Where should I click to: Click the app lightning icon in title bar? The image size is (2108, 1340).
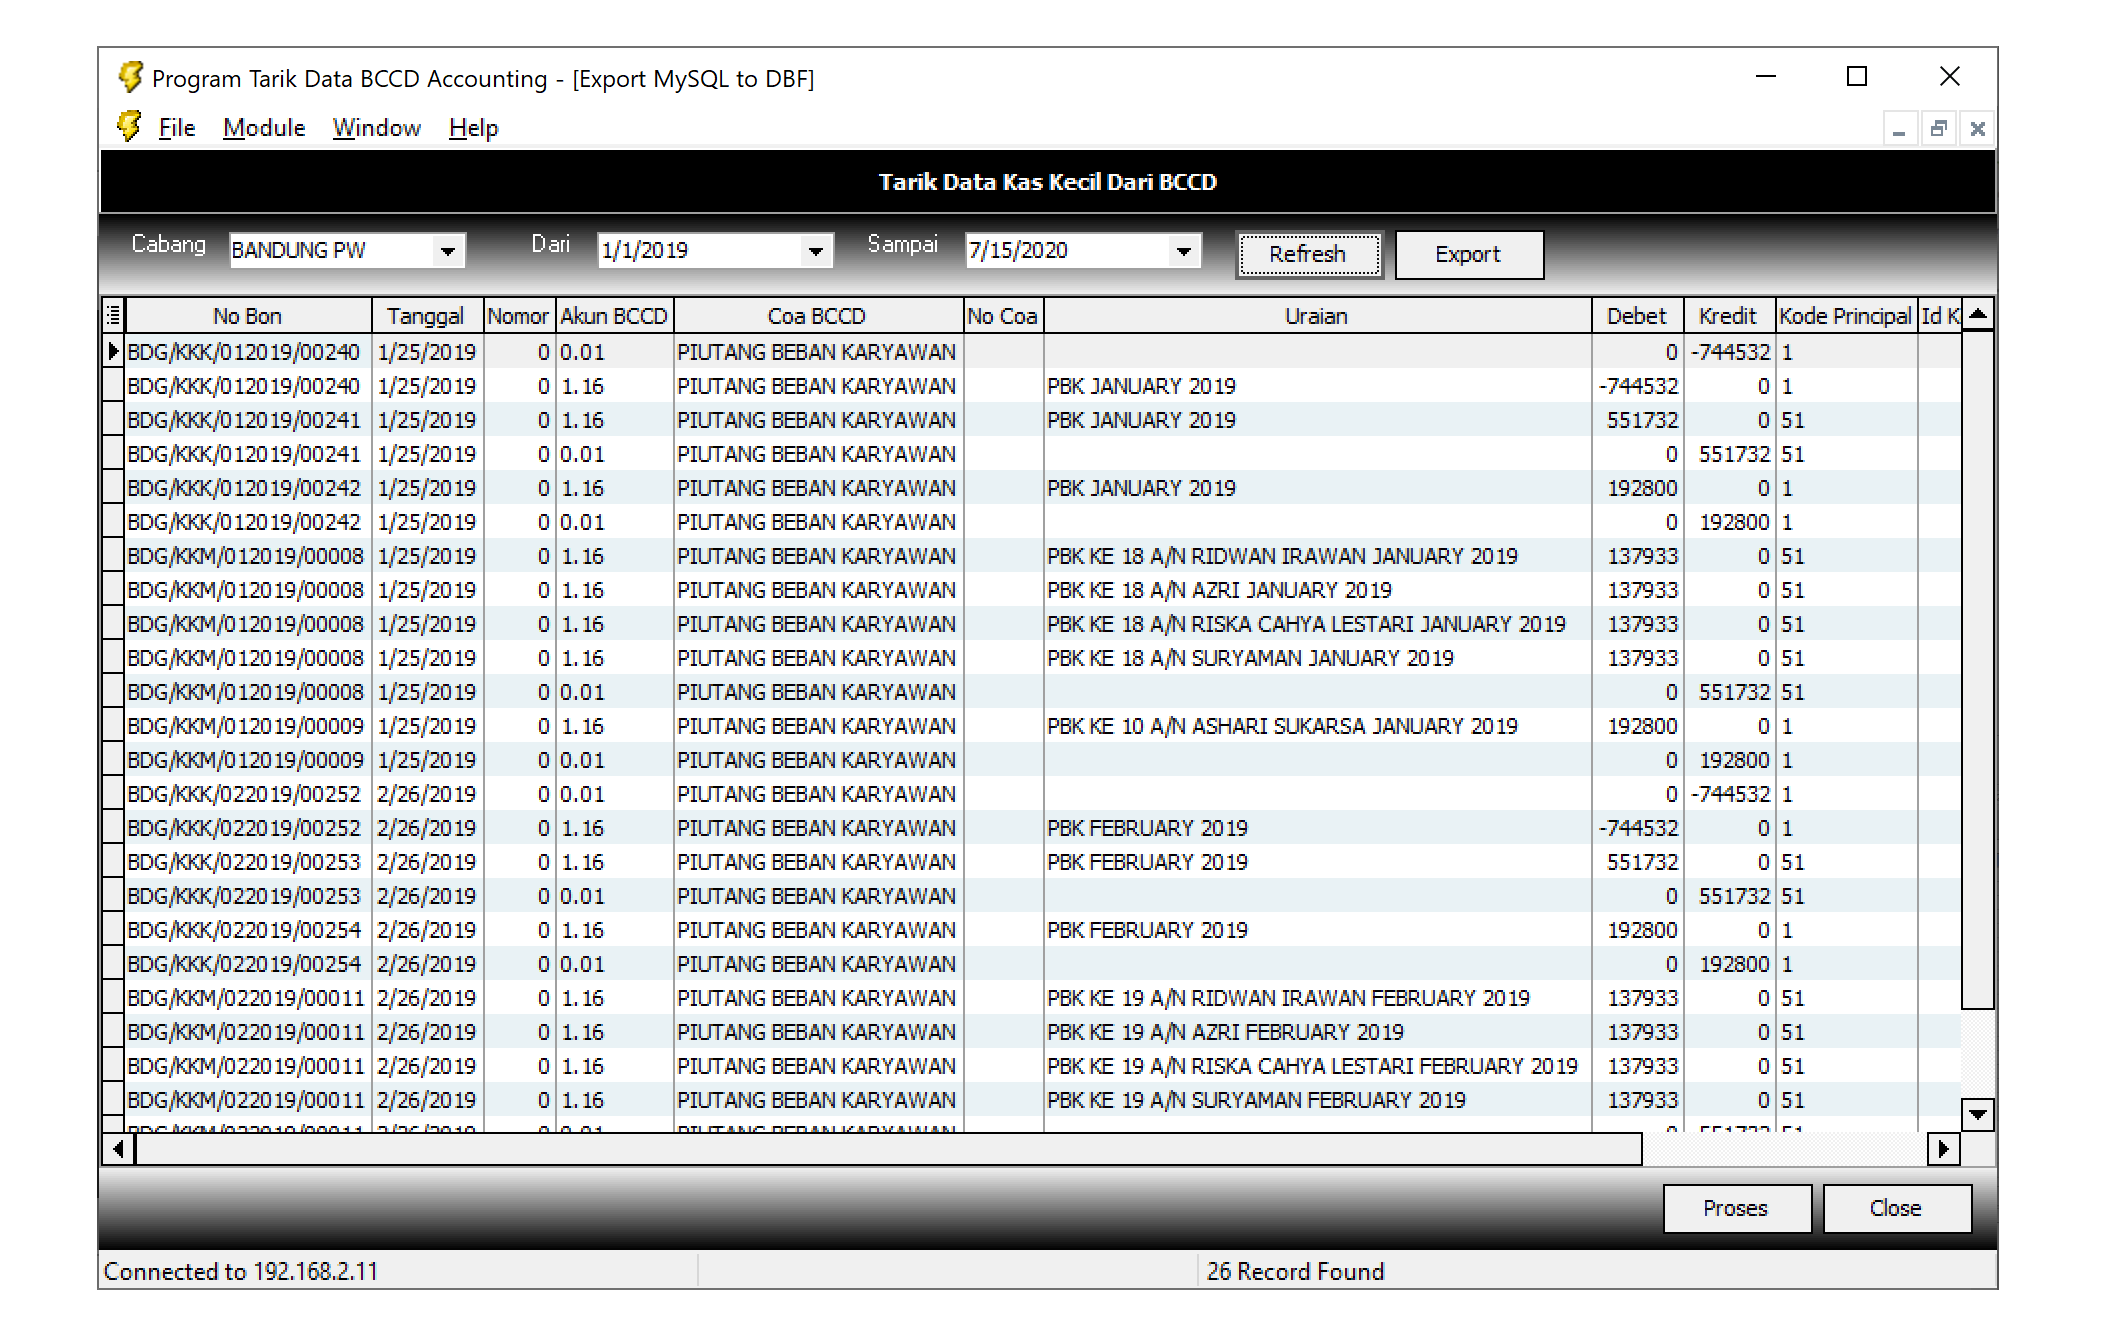pos(130,77)
